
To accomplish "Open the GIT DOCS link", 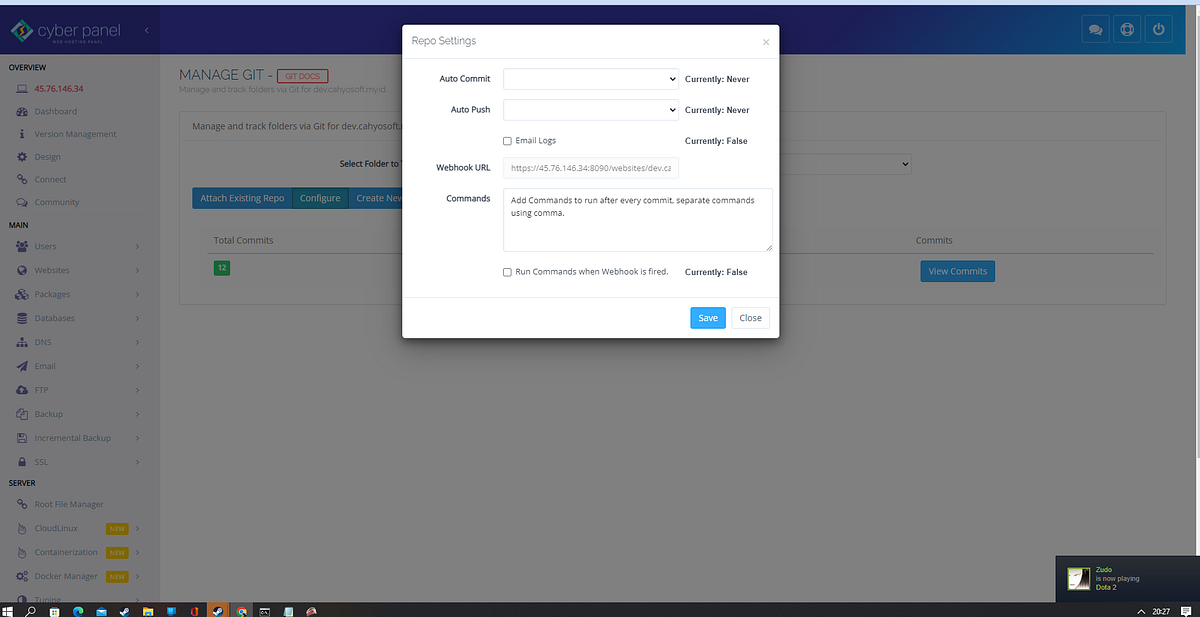I will point(302,75).
